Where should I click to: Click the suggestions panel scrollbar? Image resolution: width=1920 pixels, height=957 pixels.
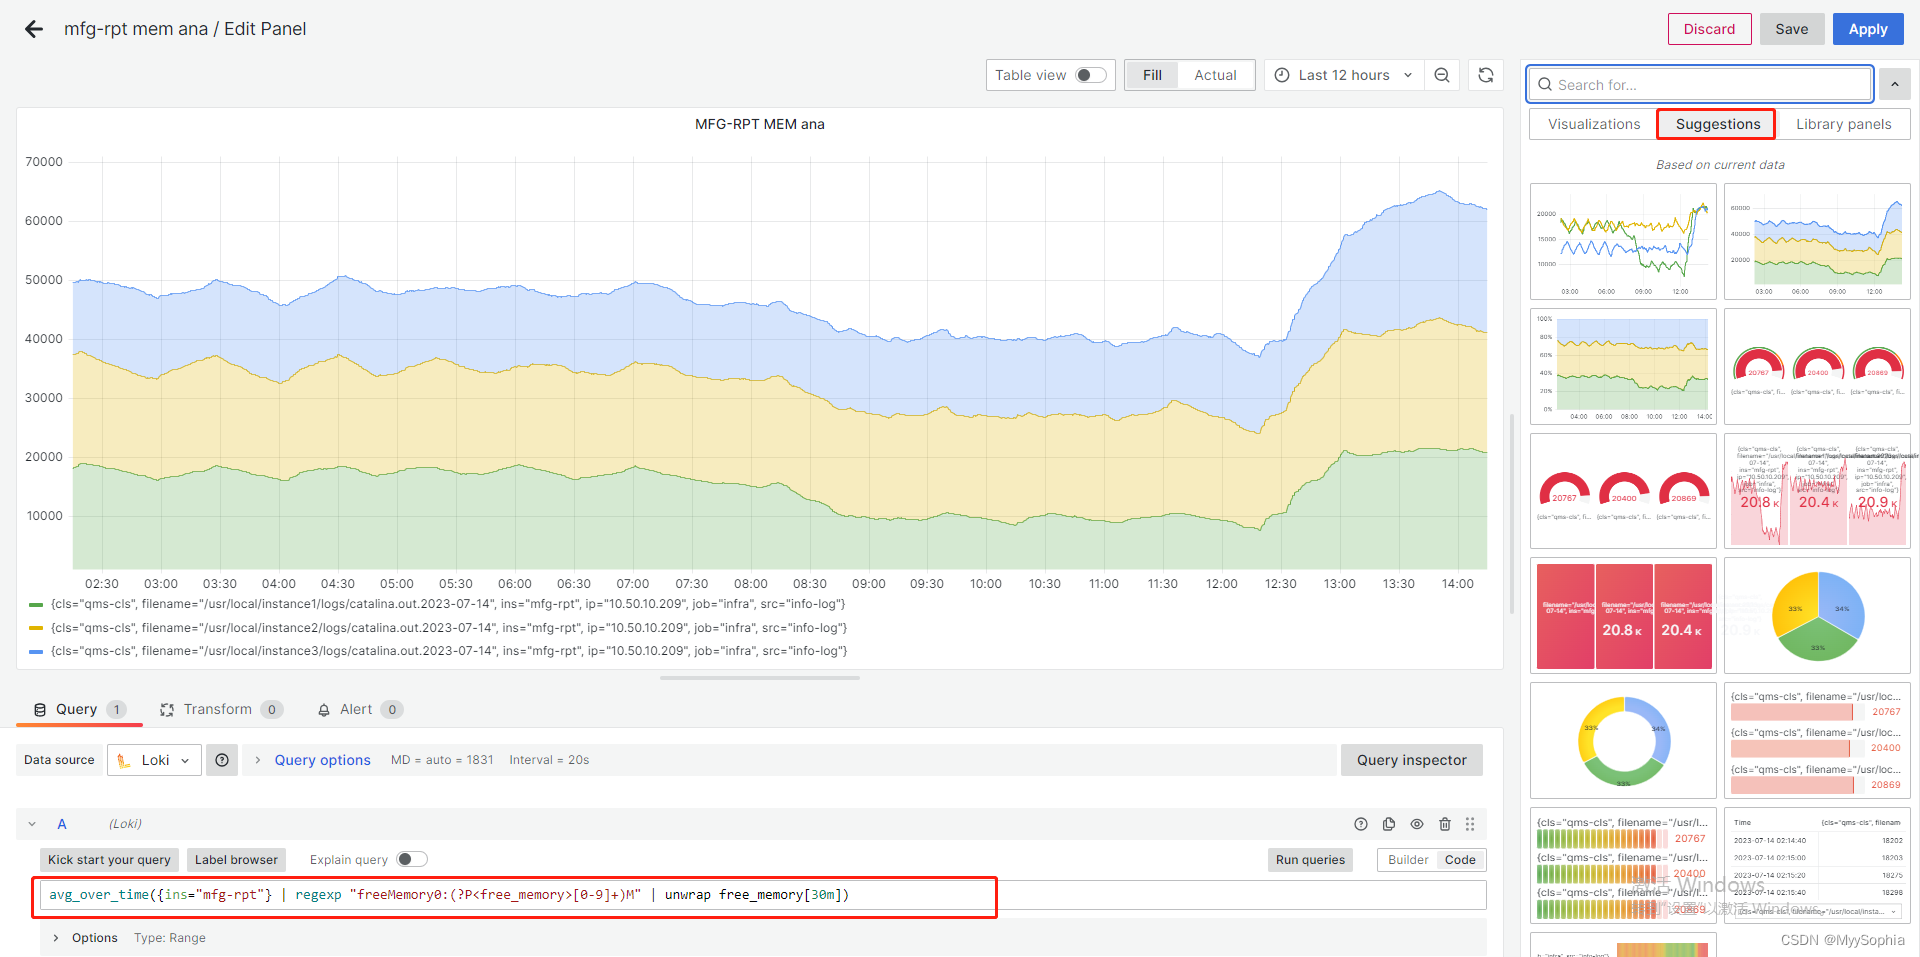tap(1512, 513)
